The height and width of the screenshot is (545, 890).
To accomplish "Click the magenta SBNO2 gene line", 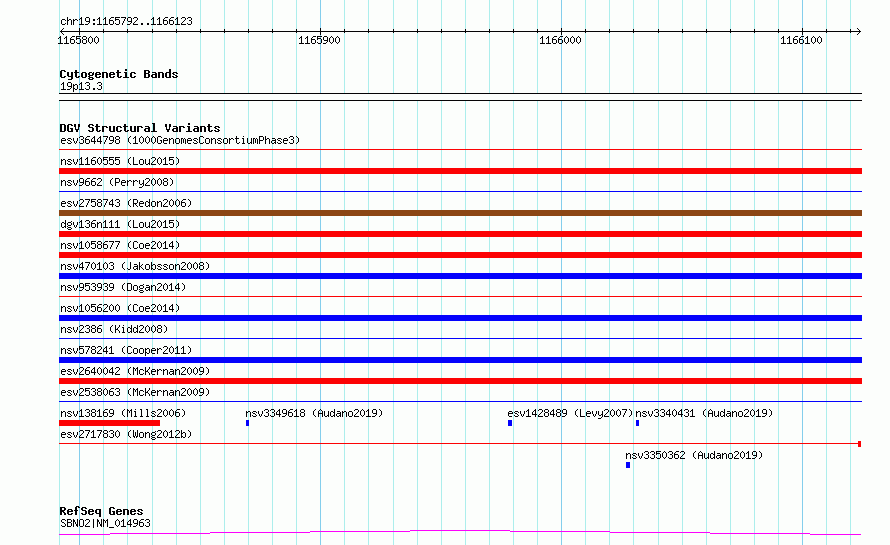I will click(x=460, y=532).
